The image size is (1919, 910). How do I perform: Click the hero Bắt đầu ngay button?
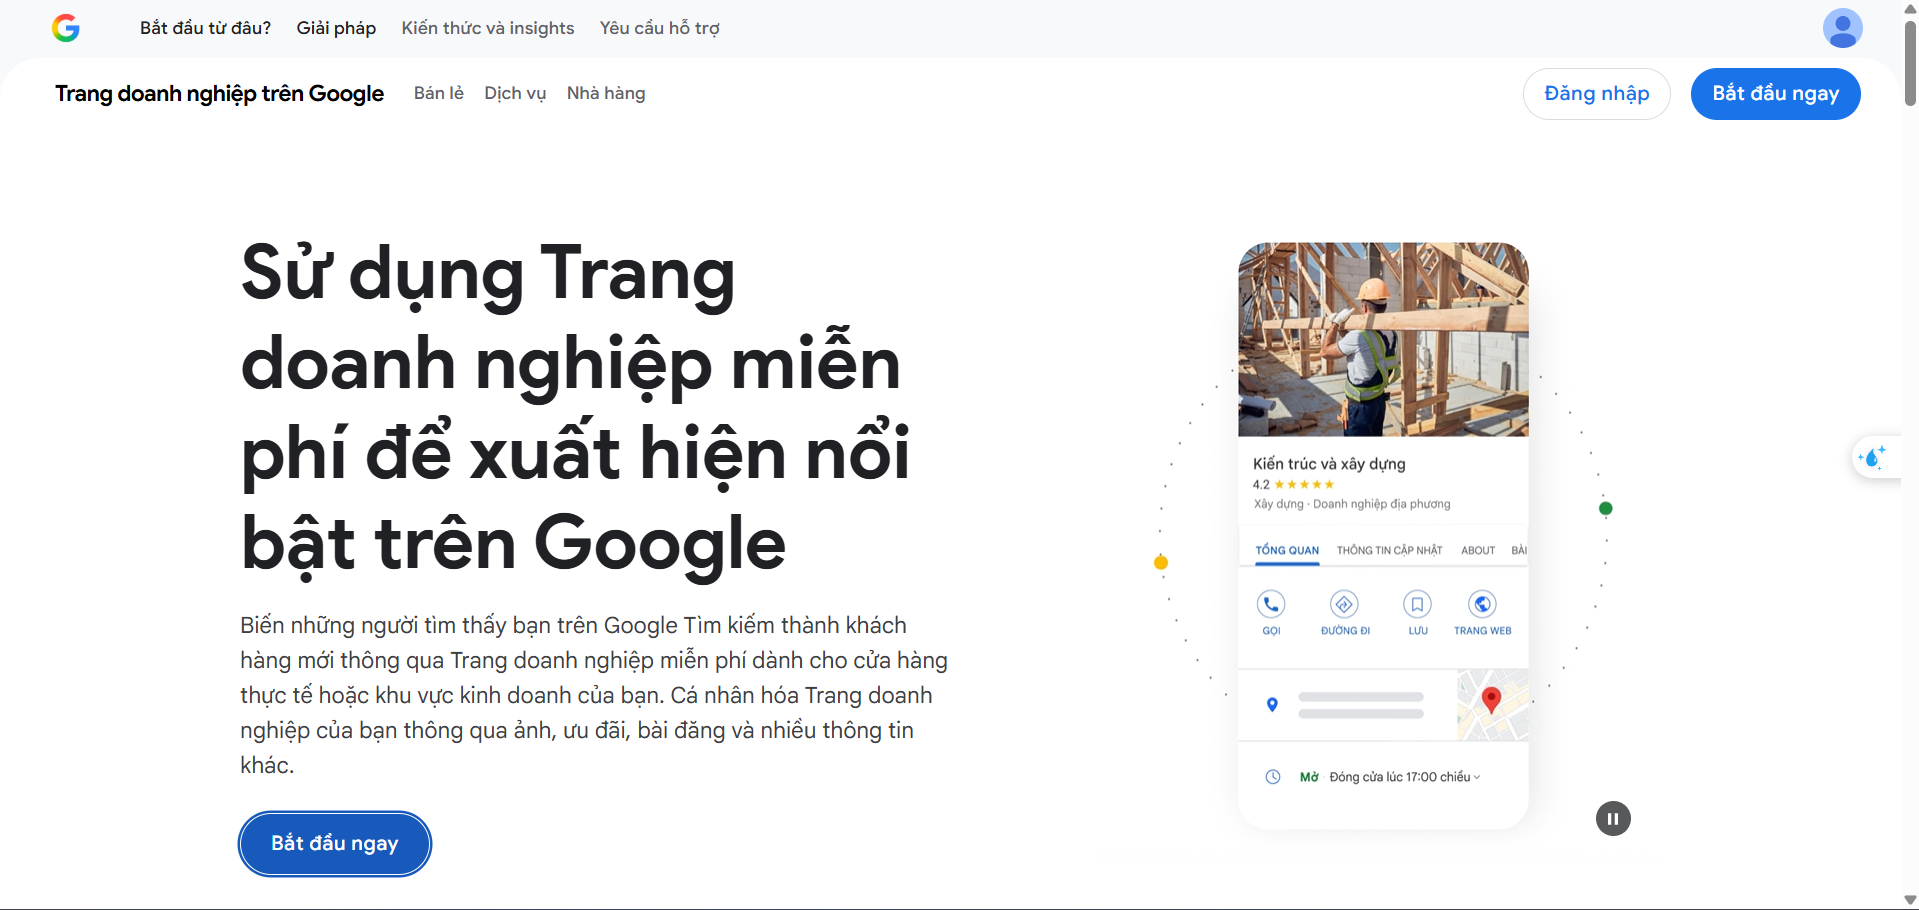(x=334, y=843)
